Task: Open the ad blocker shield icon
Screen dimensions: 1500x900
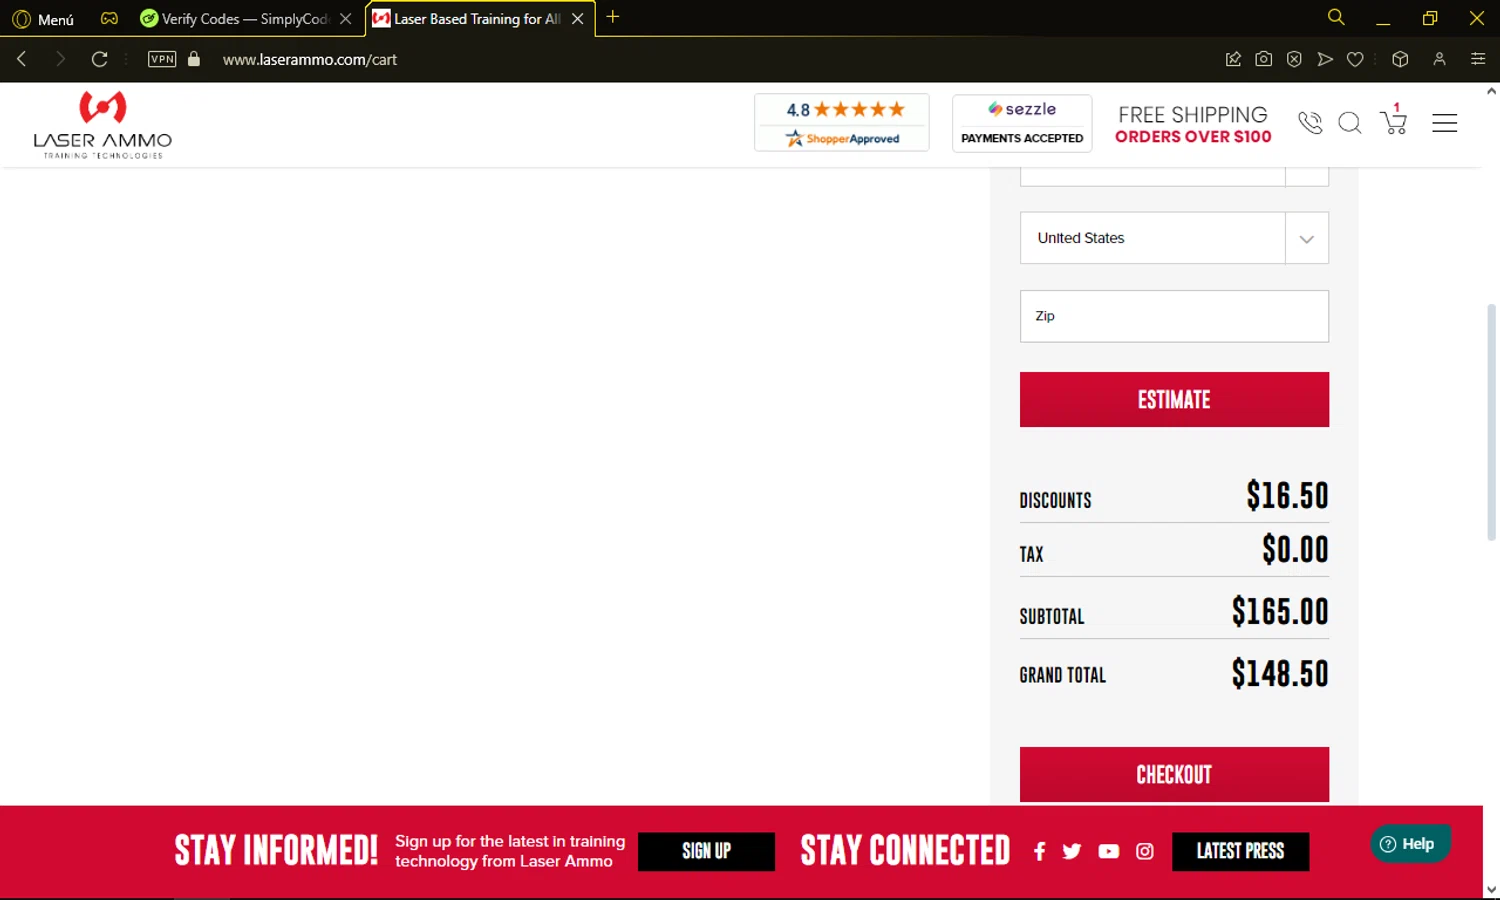Action: [x=1294, y=59]
